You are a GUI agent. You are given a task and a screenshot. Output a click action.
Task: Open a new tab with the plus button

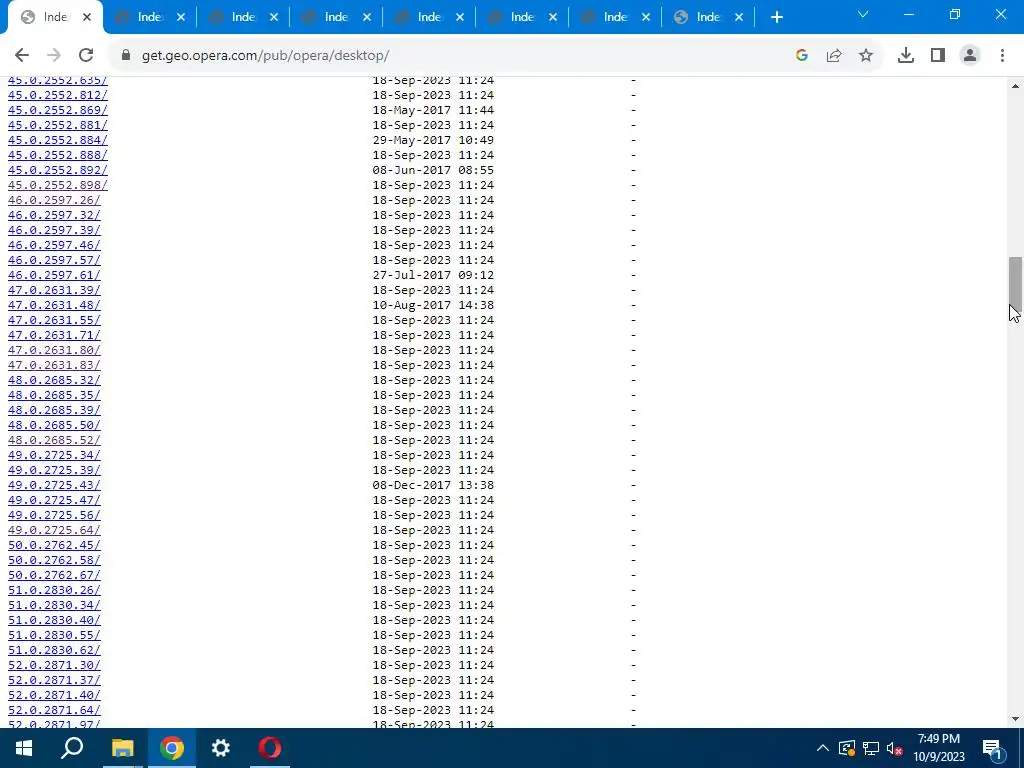(x=776, y=18)
